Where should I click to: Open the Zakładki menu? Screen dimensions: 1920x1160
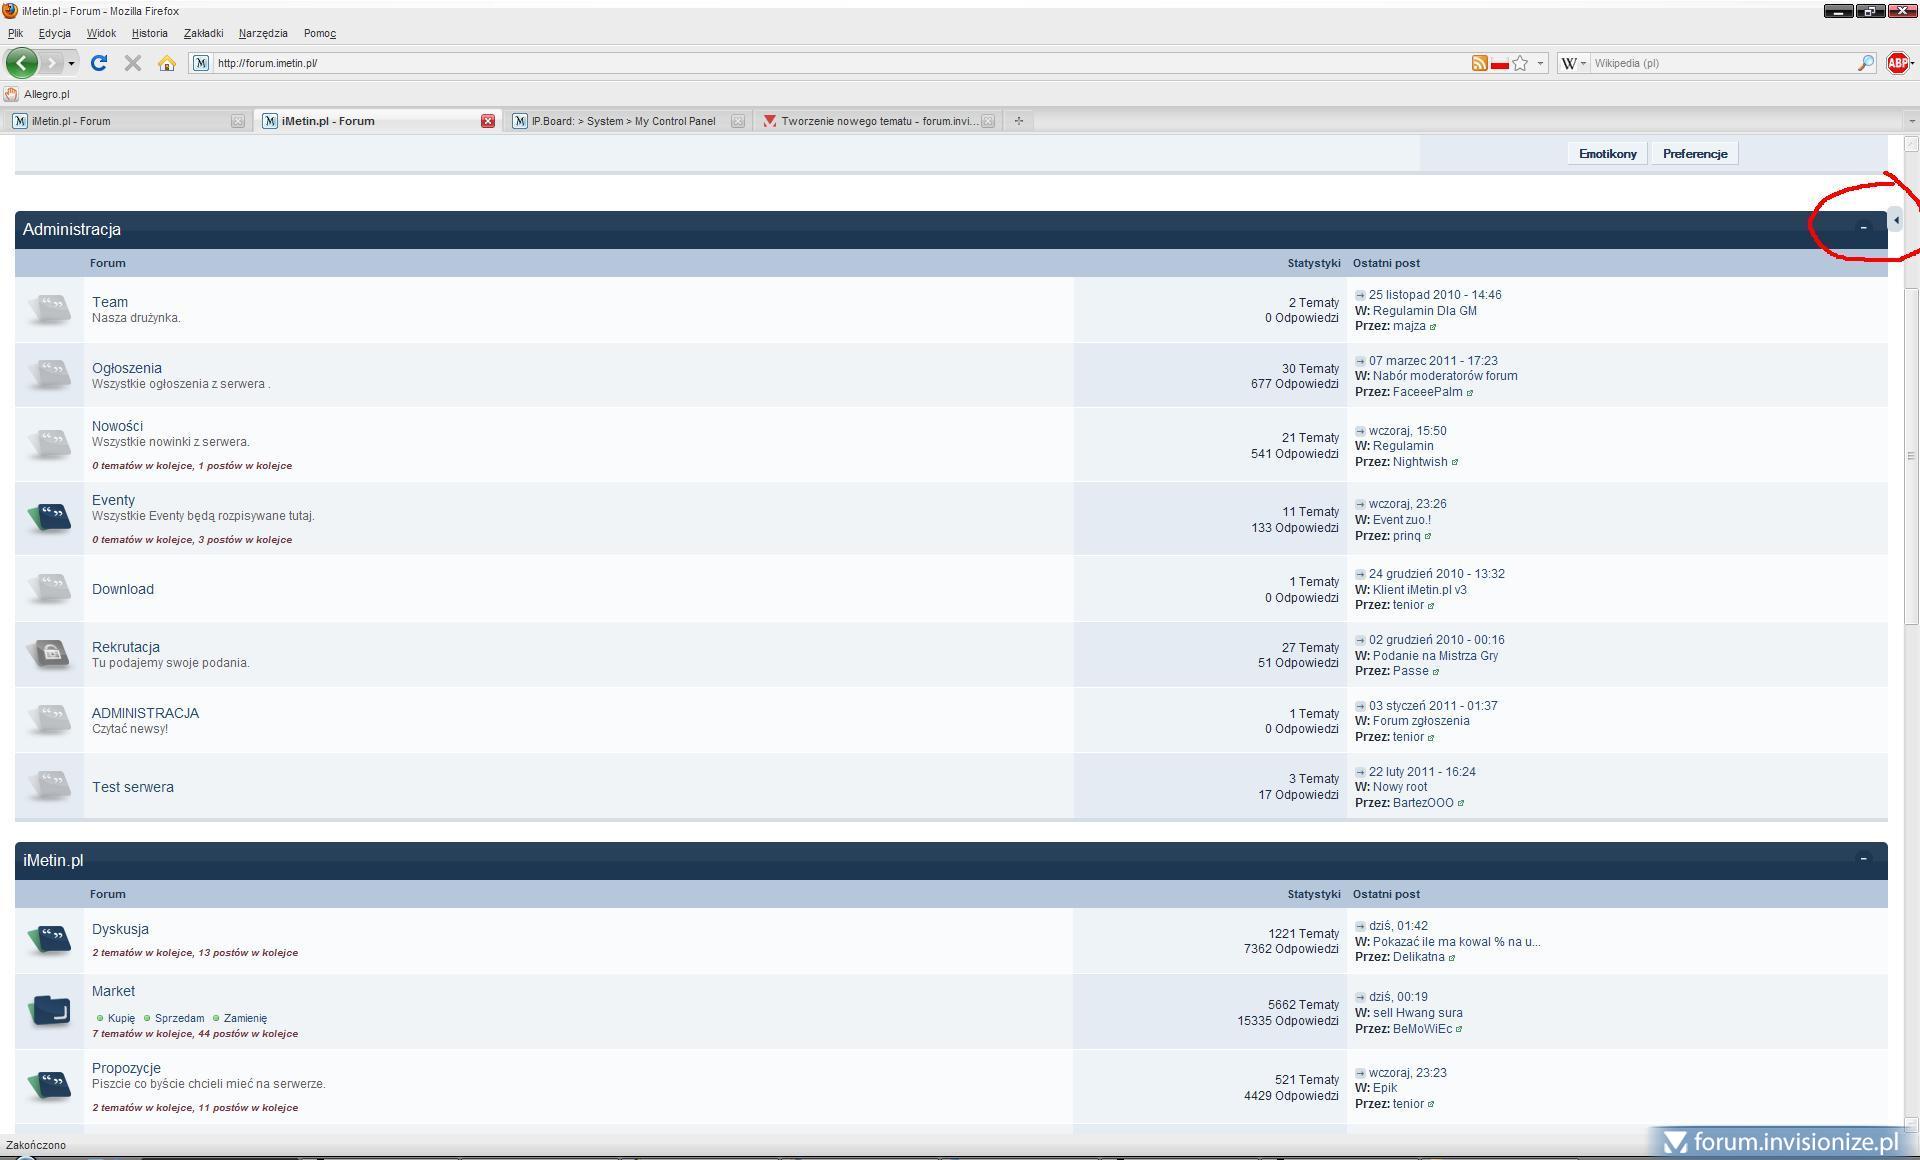point(203,33)
